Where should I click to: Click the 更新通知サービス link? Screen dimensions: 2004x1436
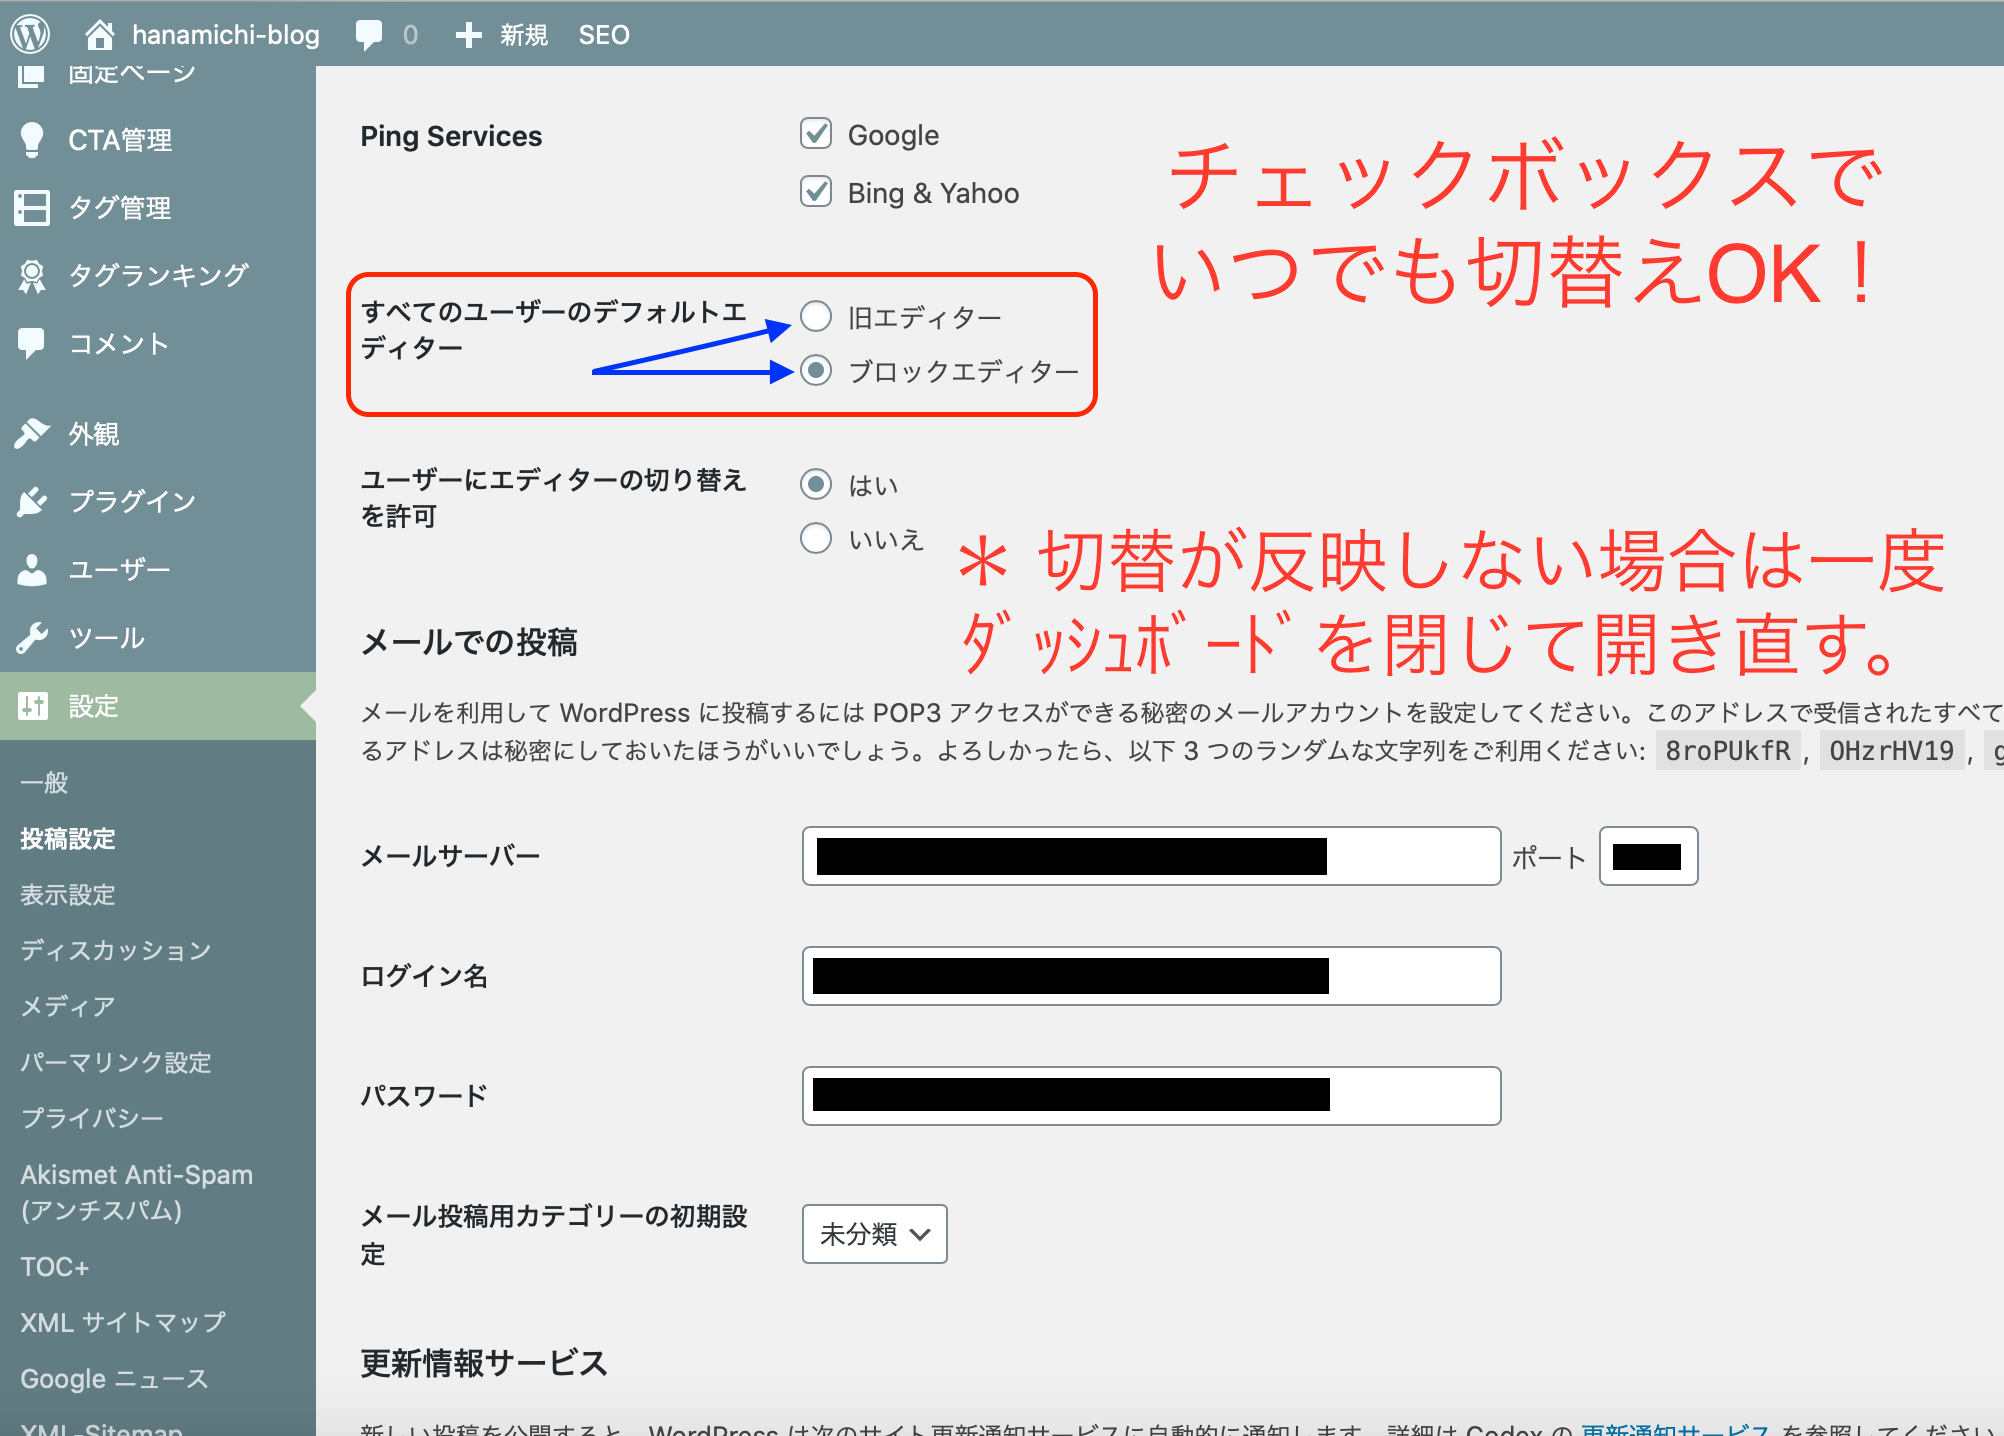pyautogui.click(x=1675, y=1430)
